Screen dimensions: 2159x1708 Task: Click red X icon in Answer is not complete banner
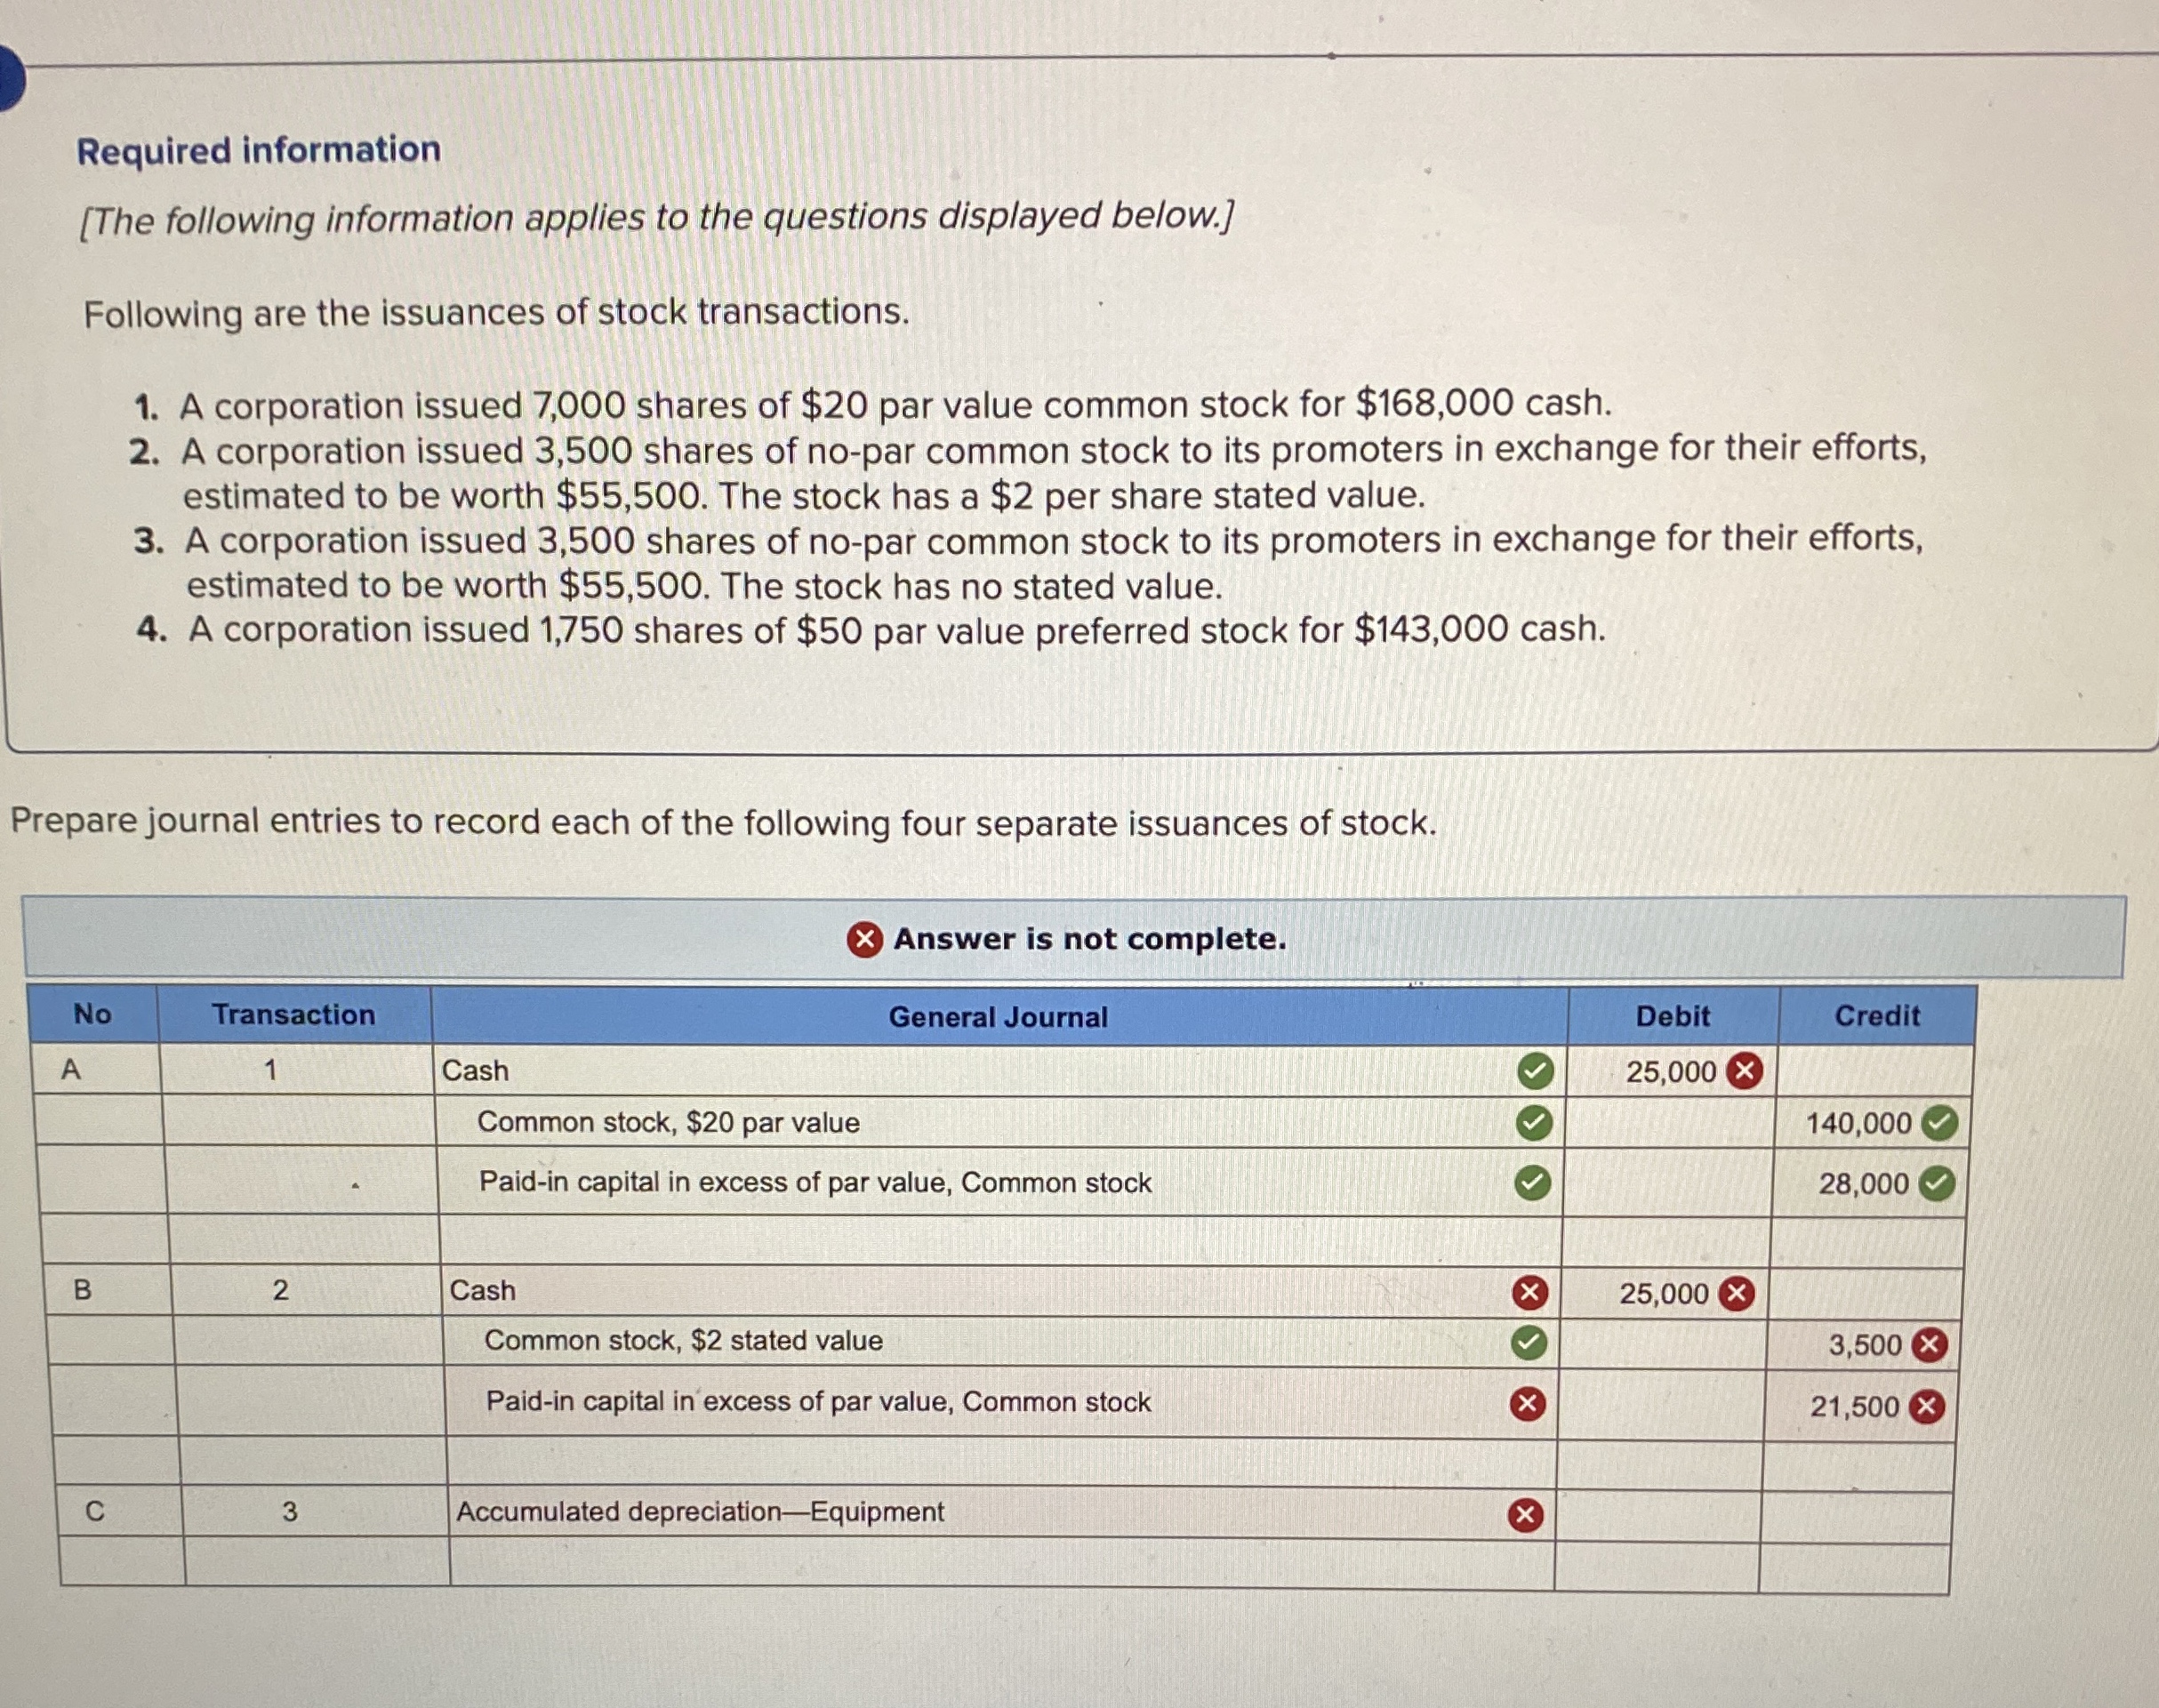coord(865,939)
